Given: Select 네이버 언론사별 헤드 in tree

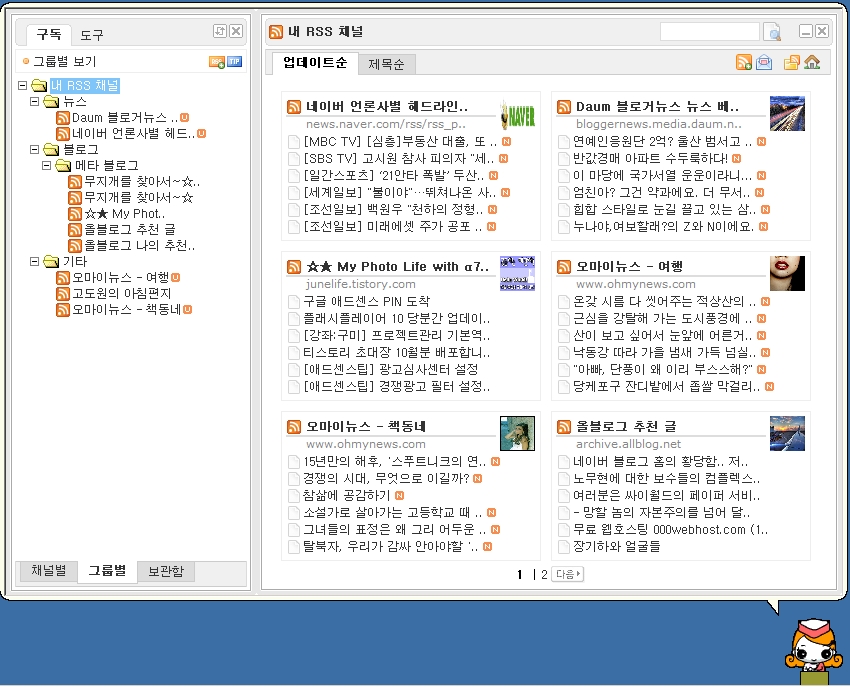Looking at the screenshot, I should [x=133, y=133].
